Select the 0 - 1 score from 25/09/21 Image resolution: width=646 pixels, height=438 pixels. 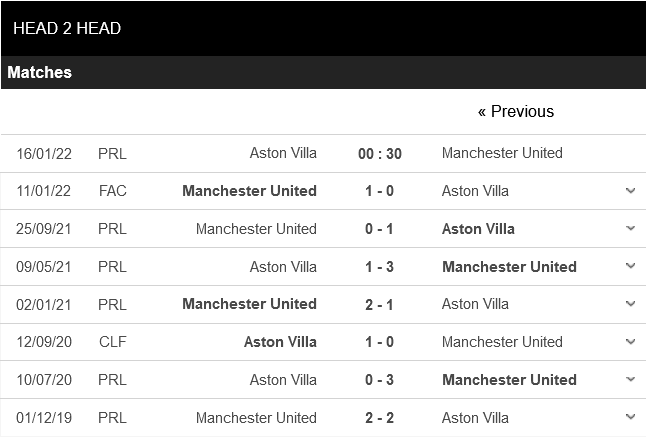pyautogui.click(x=379, y=229)
